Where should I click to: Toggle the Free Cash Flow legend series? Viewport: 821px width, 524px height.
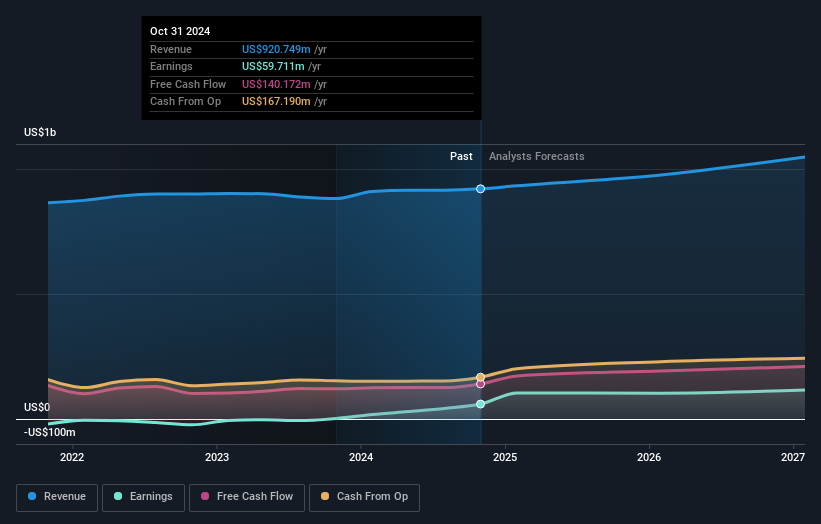point(247,497)
